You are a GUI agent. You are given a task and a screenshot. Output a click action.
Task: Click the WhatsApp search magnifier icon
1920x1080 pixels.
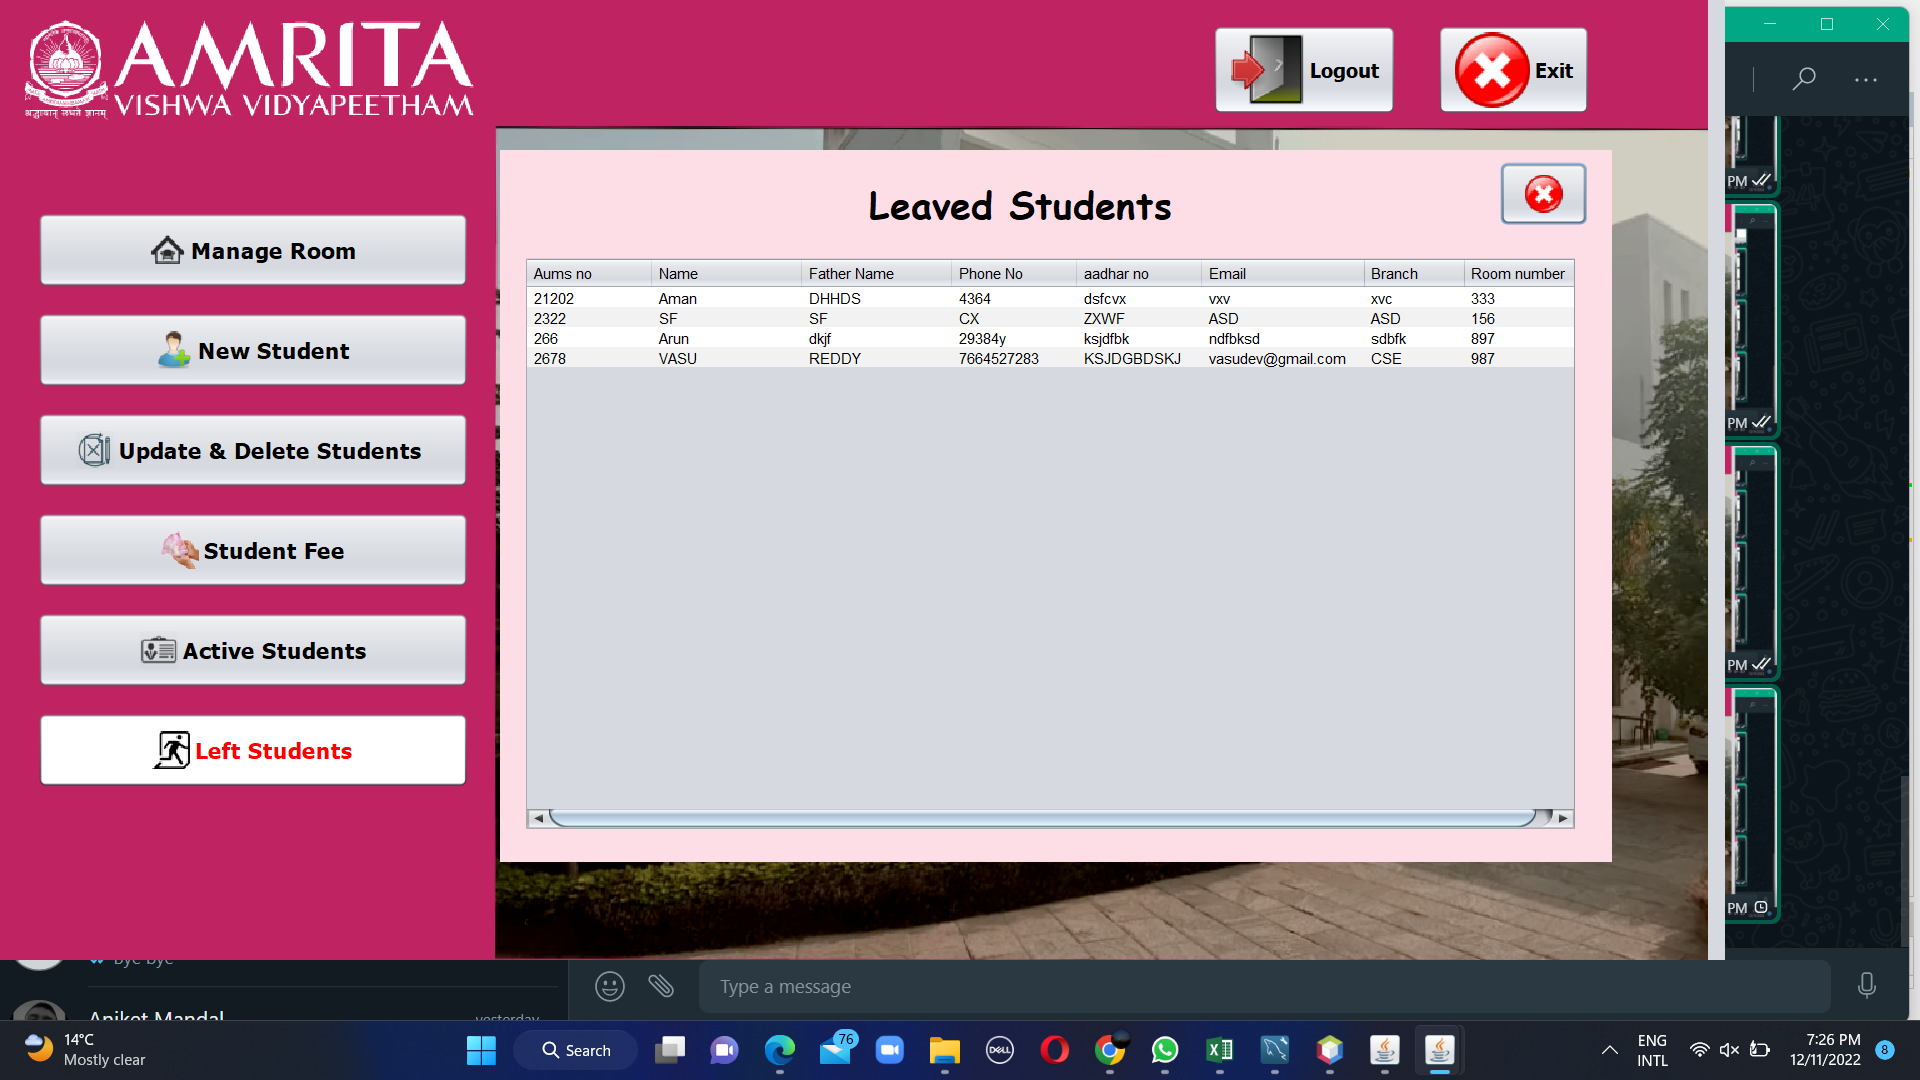coord(1804,78)
